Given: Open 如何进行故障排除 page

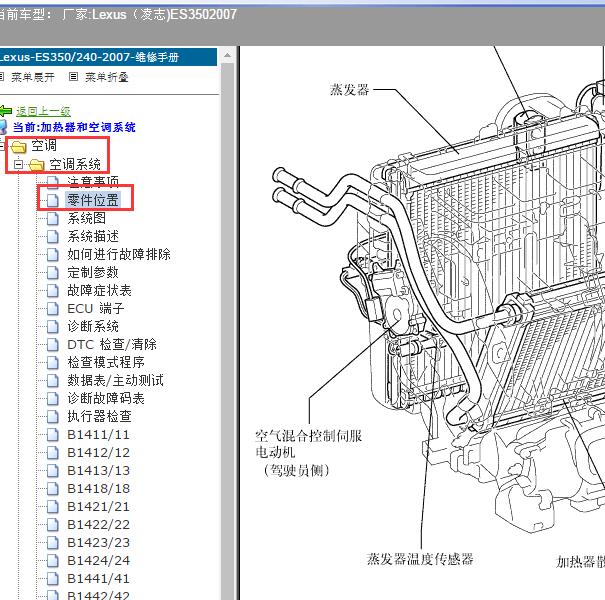Looking at the screenshot, I should (x=119, y=254).
